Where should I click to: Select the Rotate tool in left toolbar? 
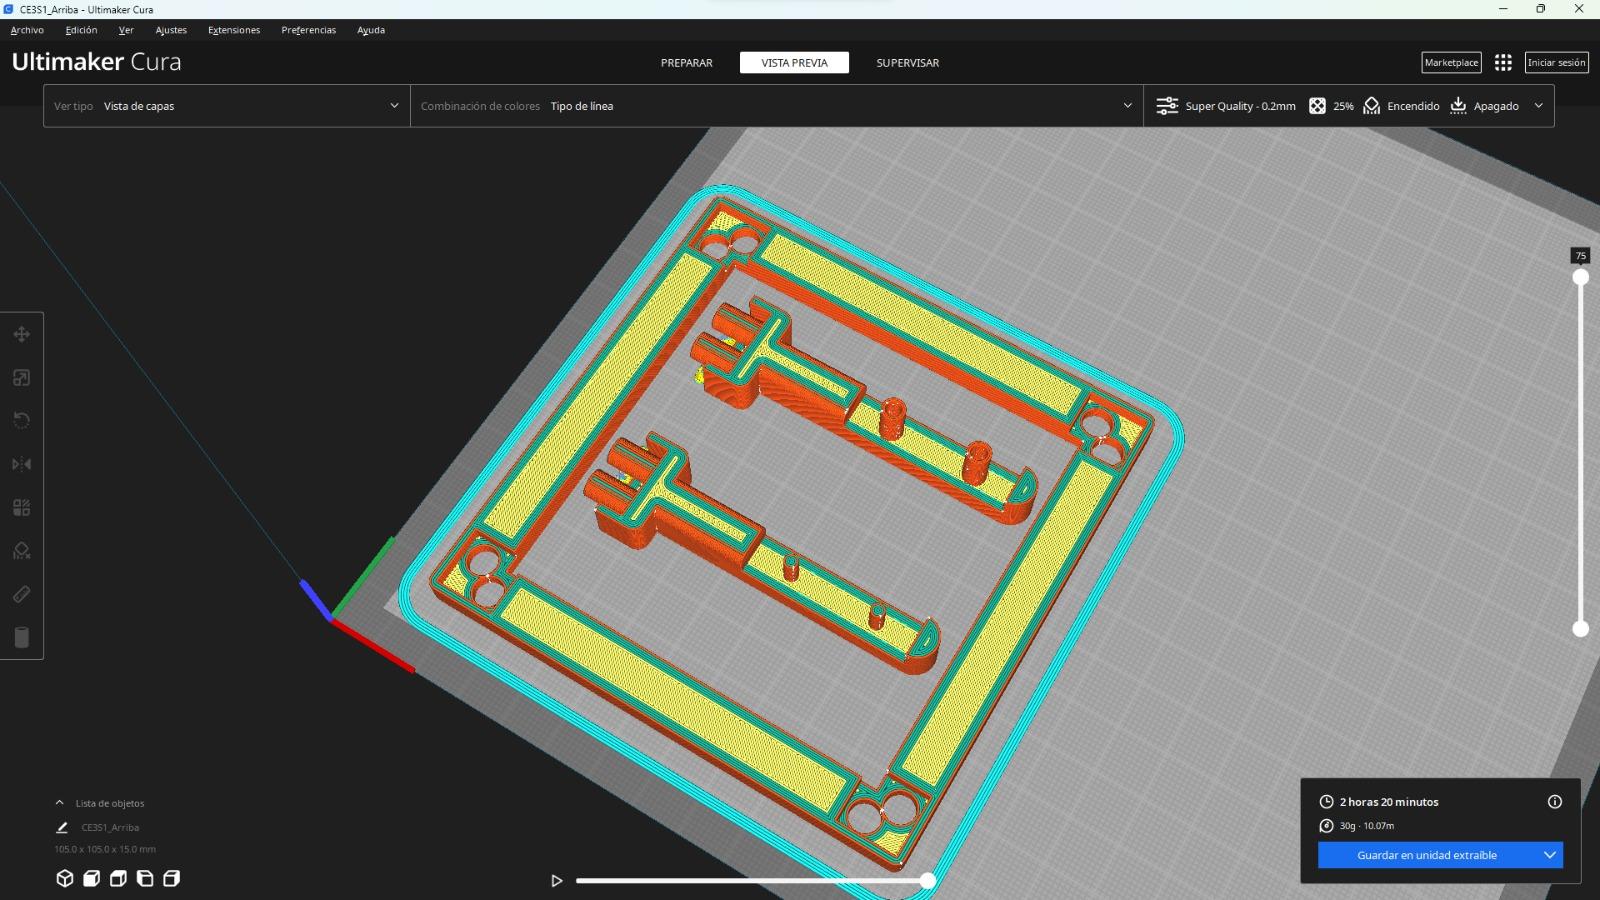click(x=21, y=420)
